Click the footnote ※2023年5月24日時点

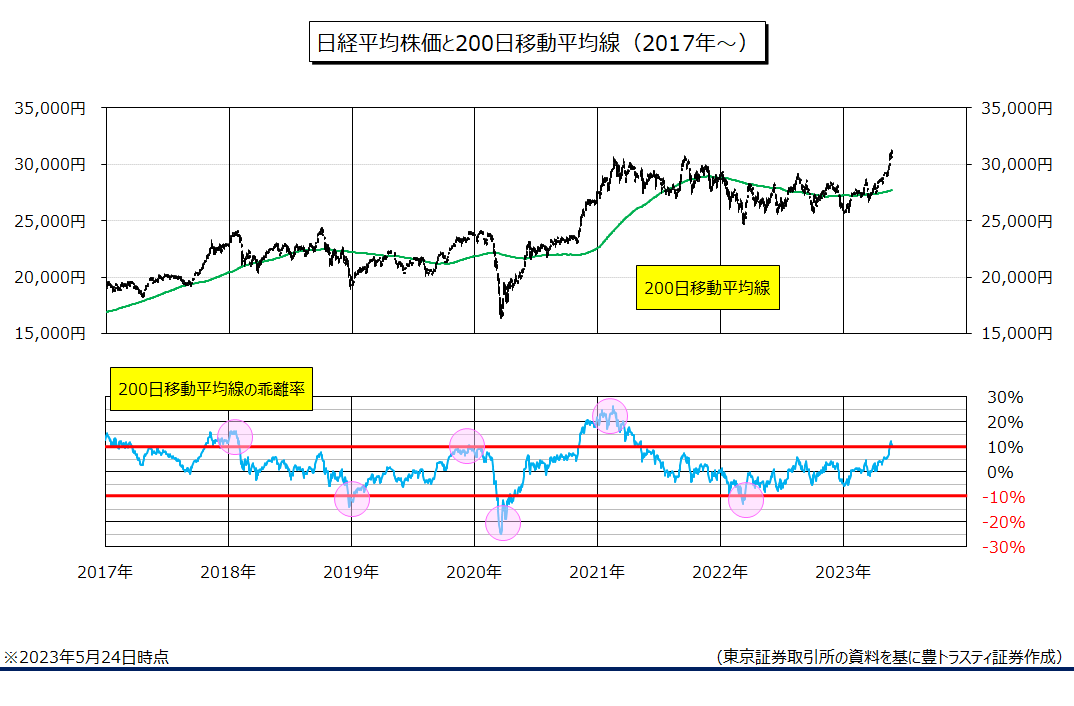(86, 657)
